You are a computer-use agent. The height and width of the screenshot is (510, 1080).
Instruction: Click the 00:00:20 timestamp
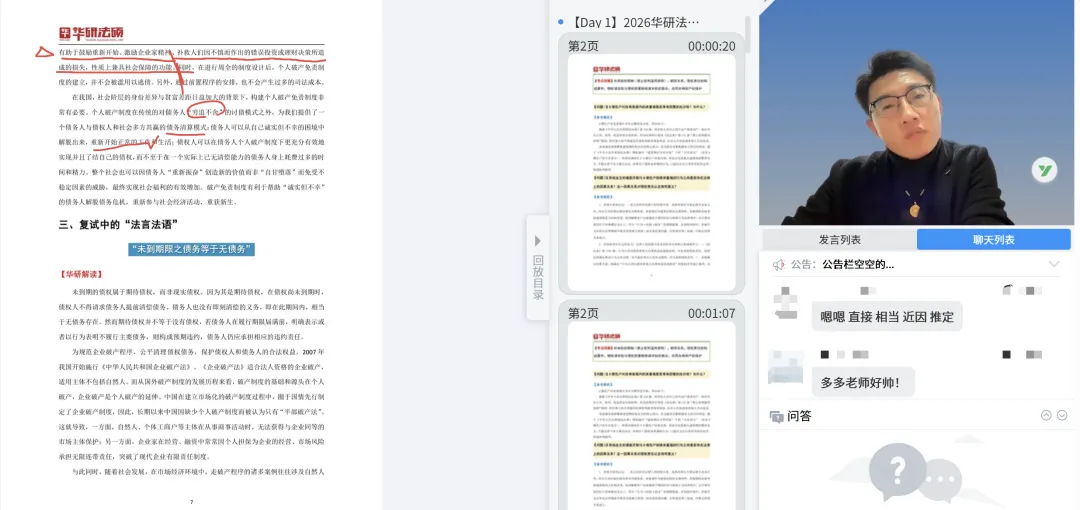point(712,46)
